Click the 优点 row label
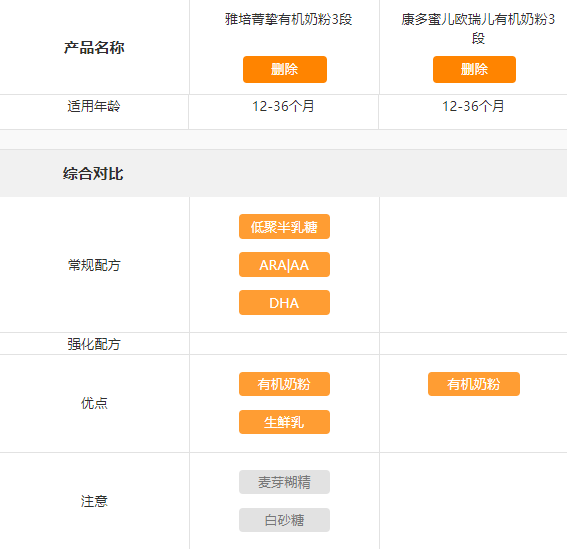The image size is (567, 549). click(x=94, y=403)
